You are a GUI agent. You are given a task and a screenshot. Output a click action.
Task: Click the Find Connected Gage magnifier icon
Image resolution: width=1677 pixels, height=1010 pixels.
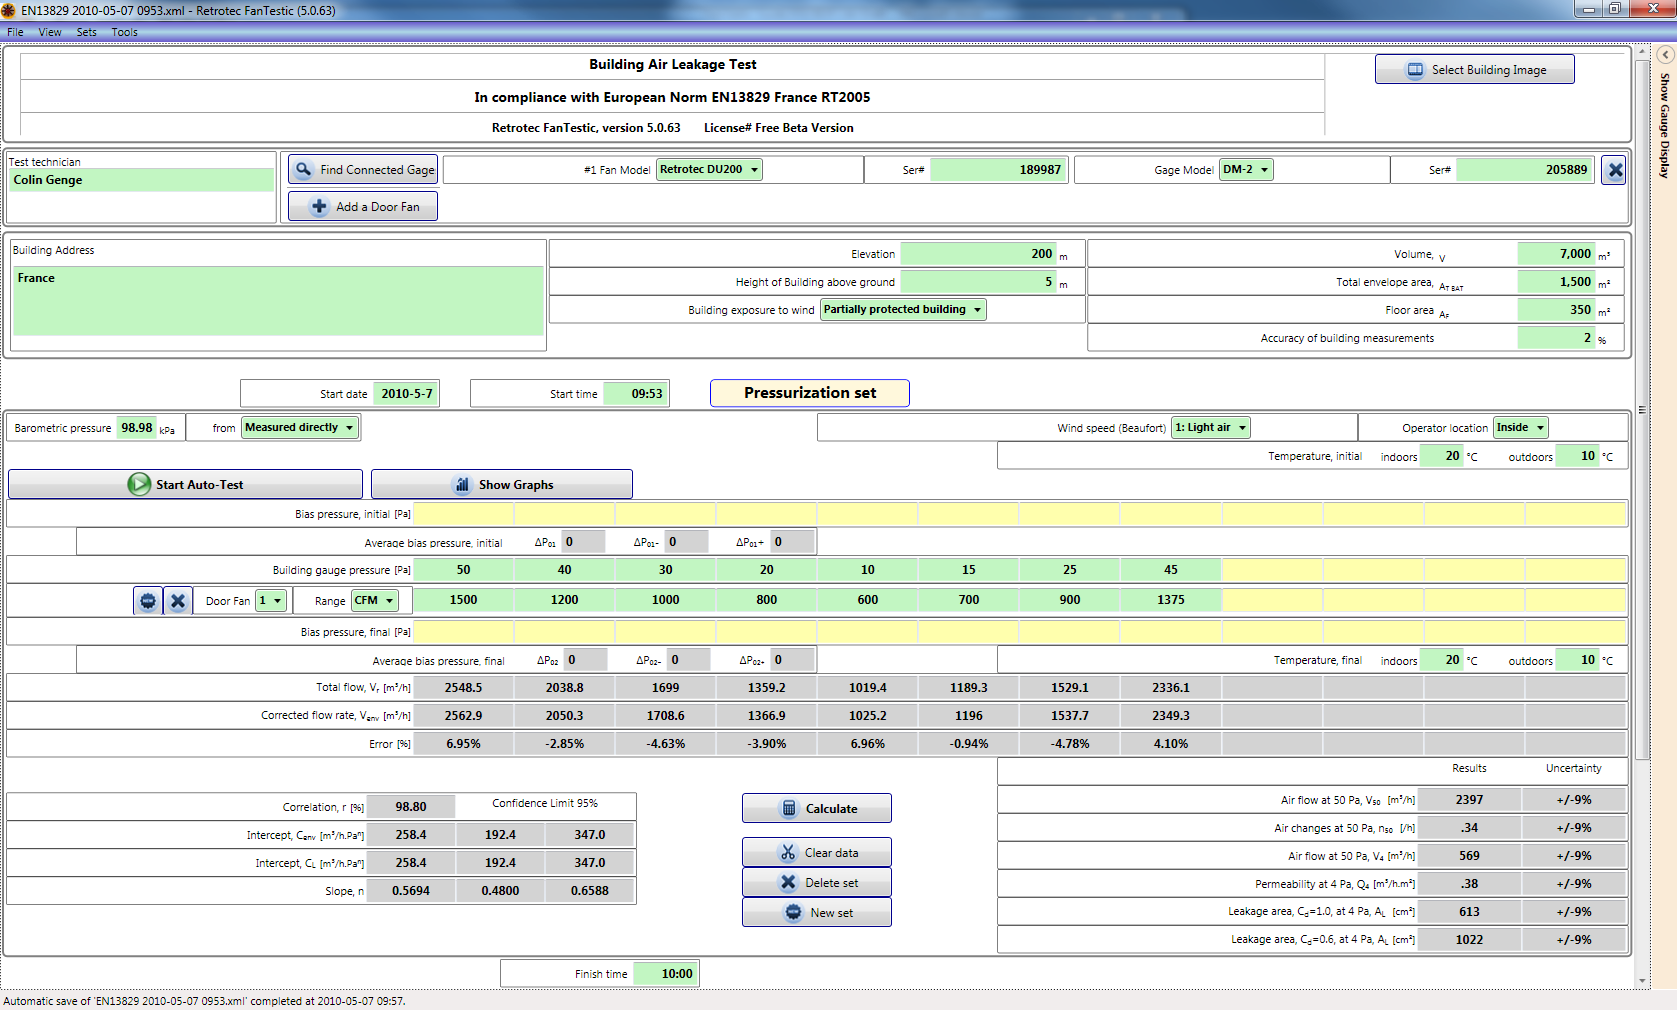(x=304, y=169)
